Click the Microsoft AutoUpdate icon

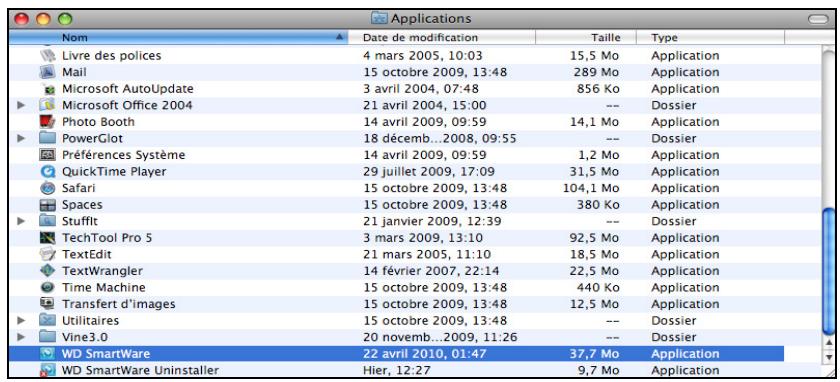(48, 89)
